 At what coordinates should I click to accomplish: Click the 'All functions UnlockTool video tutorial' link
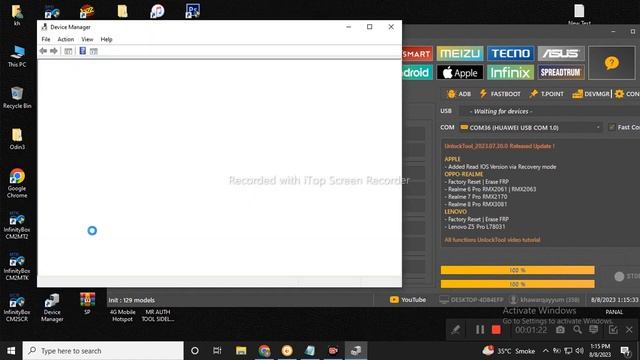tap(492, 240)
